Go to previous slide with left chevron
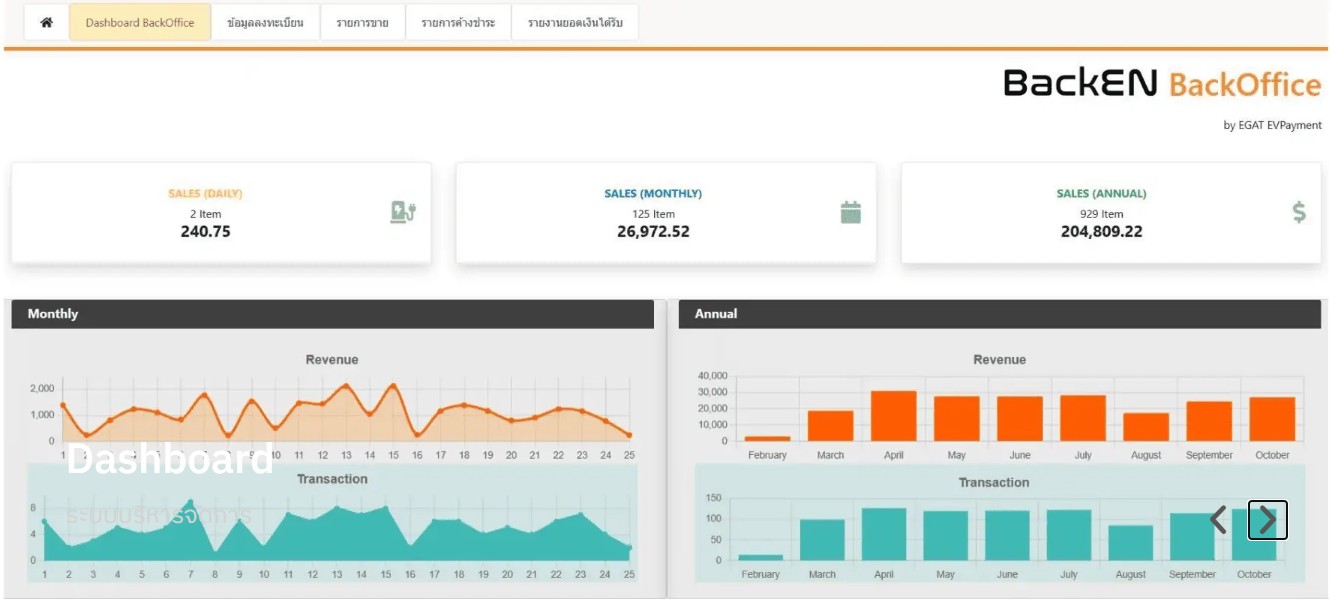Viewport: 1331px width, 600px height. click(1218, 520)
